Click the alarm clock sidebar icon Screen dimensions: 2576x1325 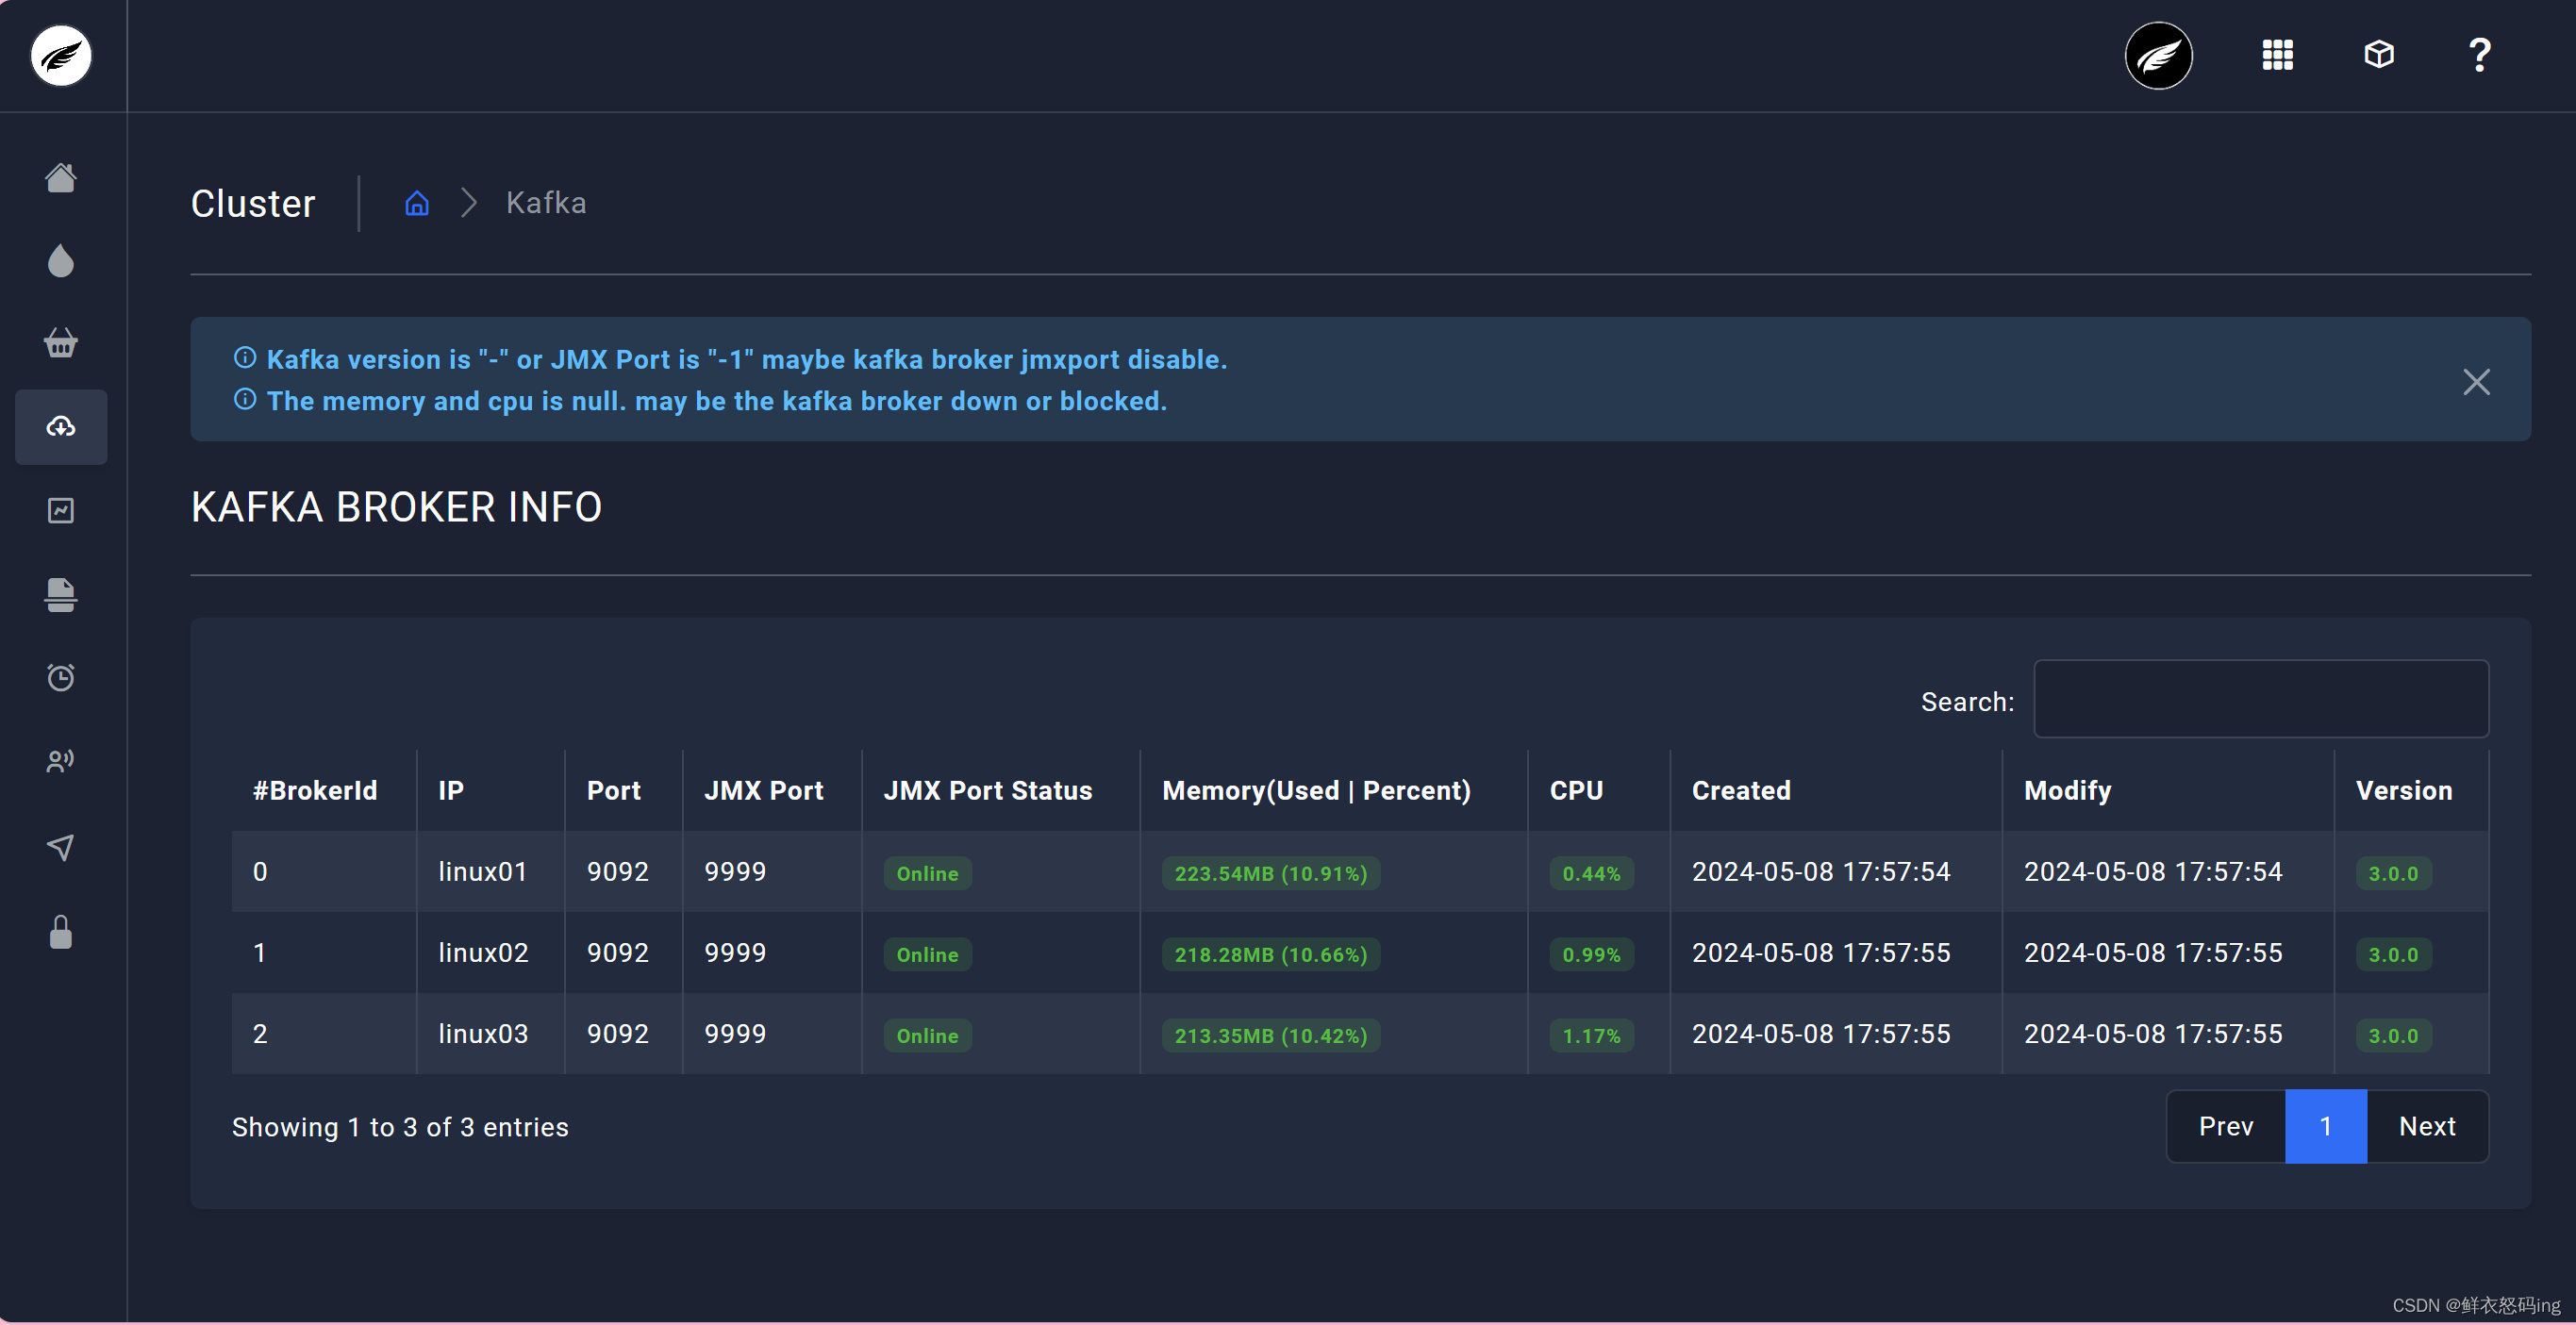click(x=61, y=678)
